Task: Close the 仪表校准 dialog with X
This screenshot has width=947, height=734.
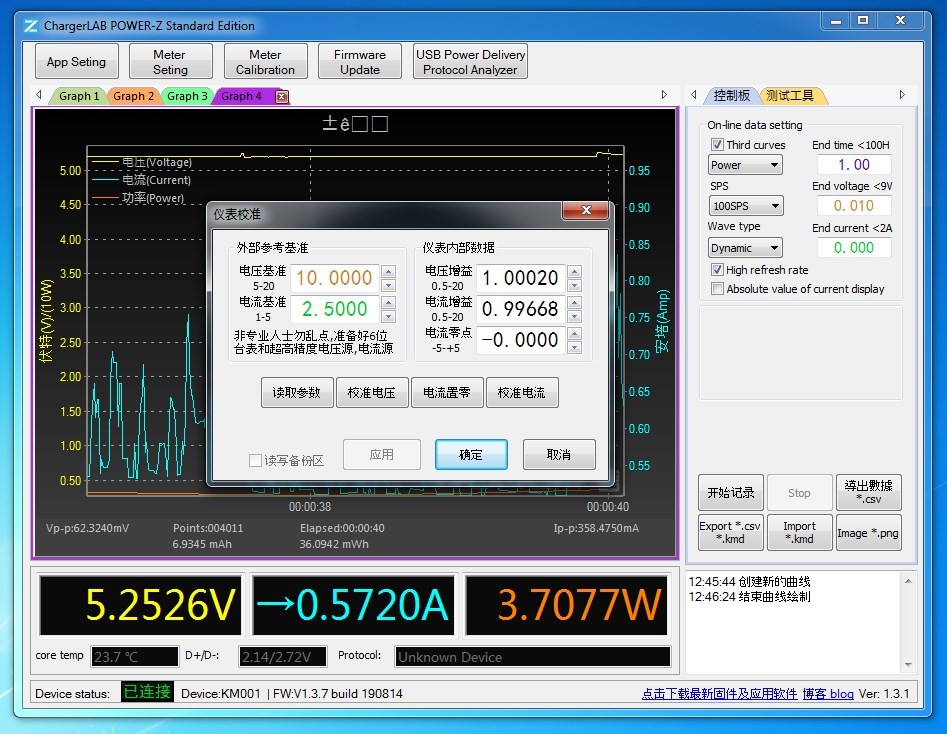Action: click(585, 212)
